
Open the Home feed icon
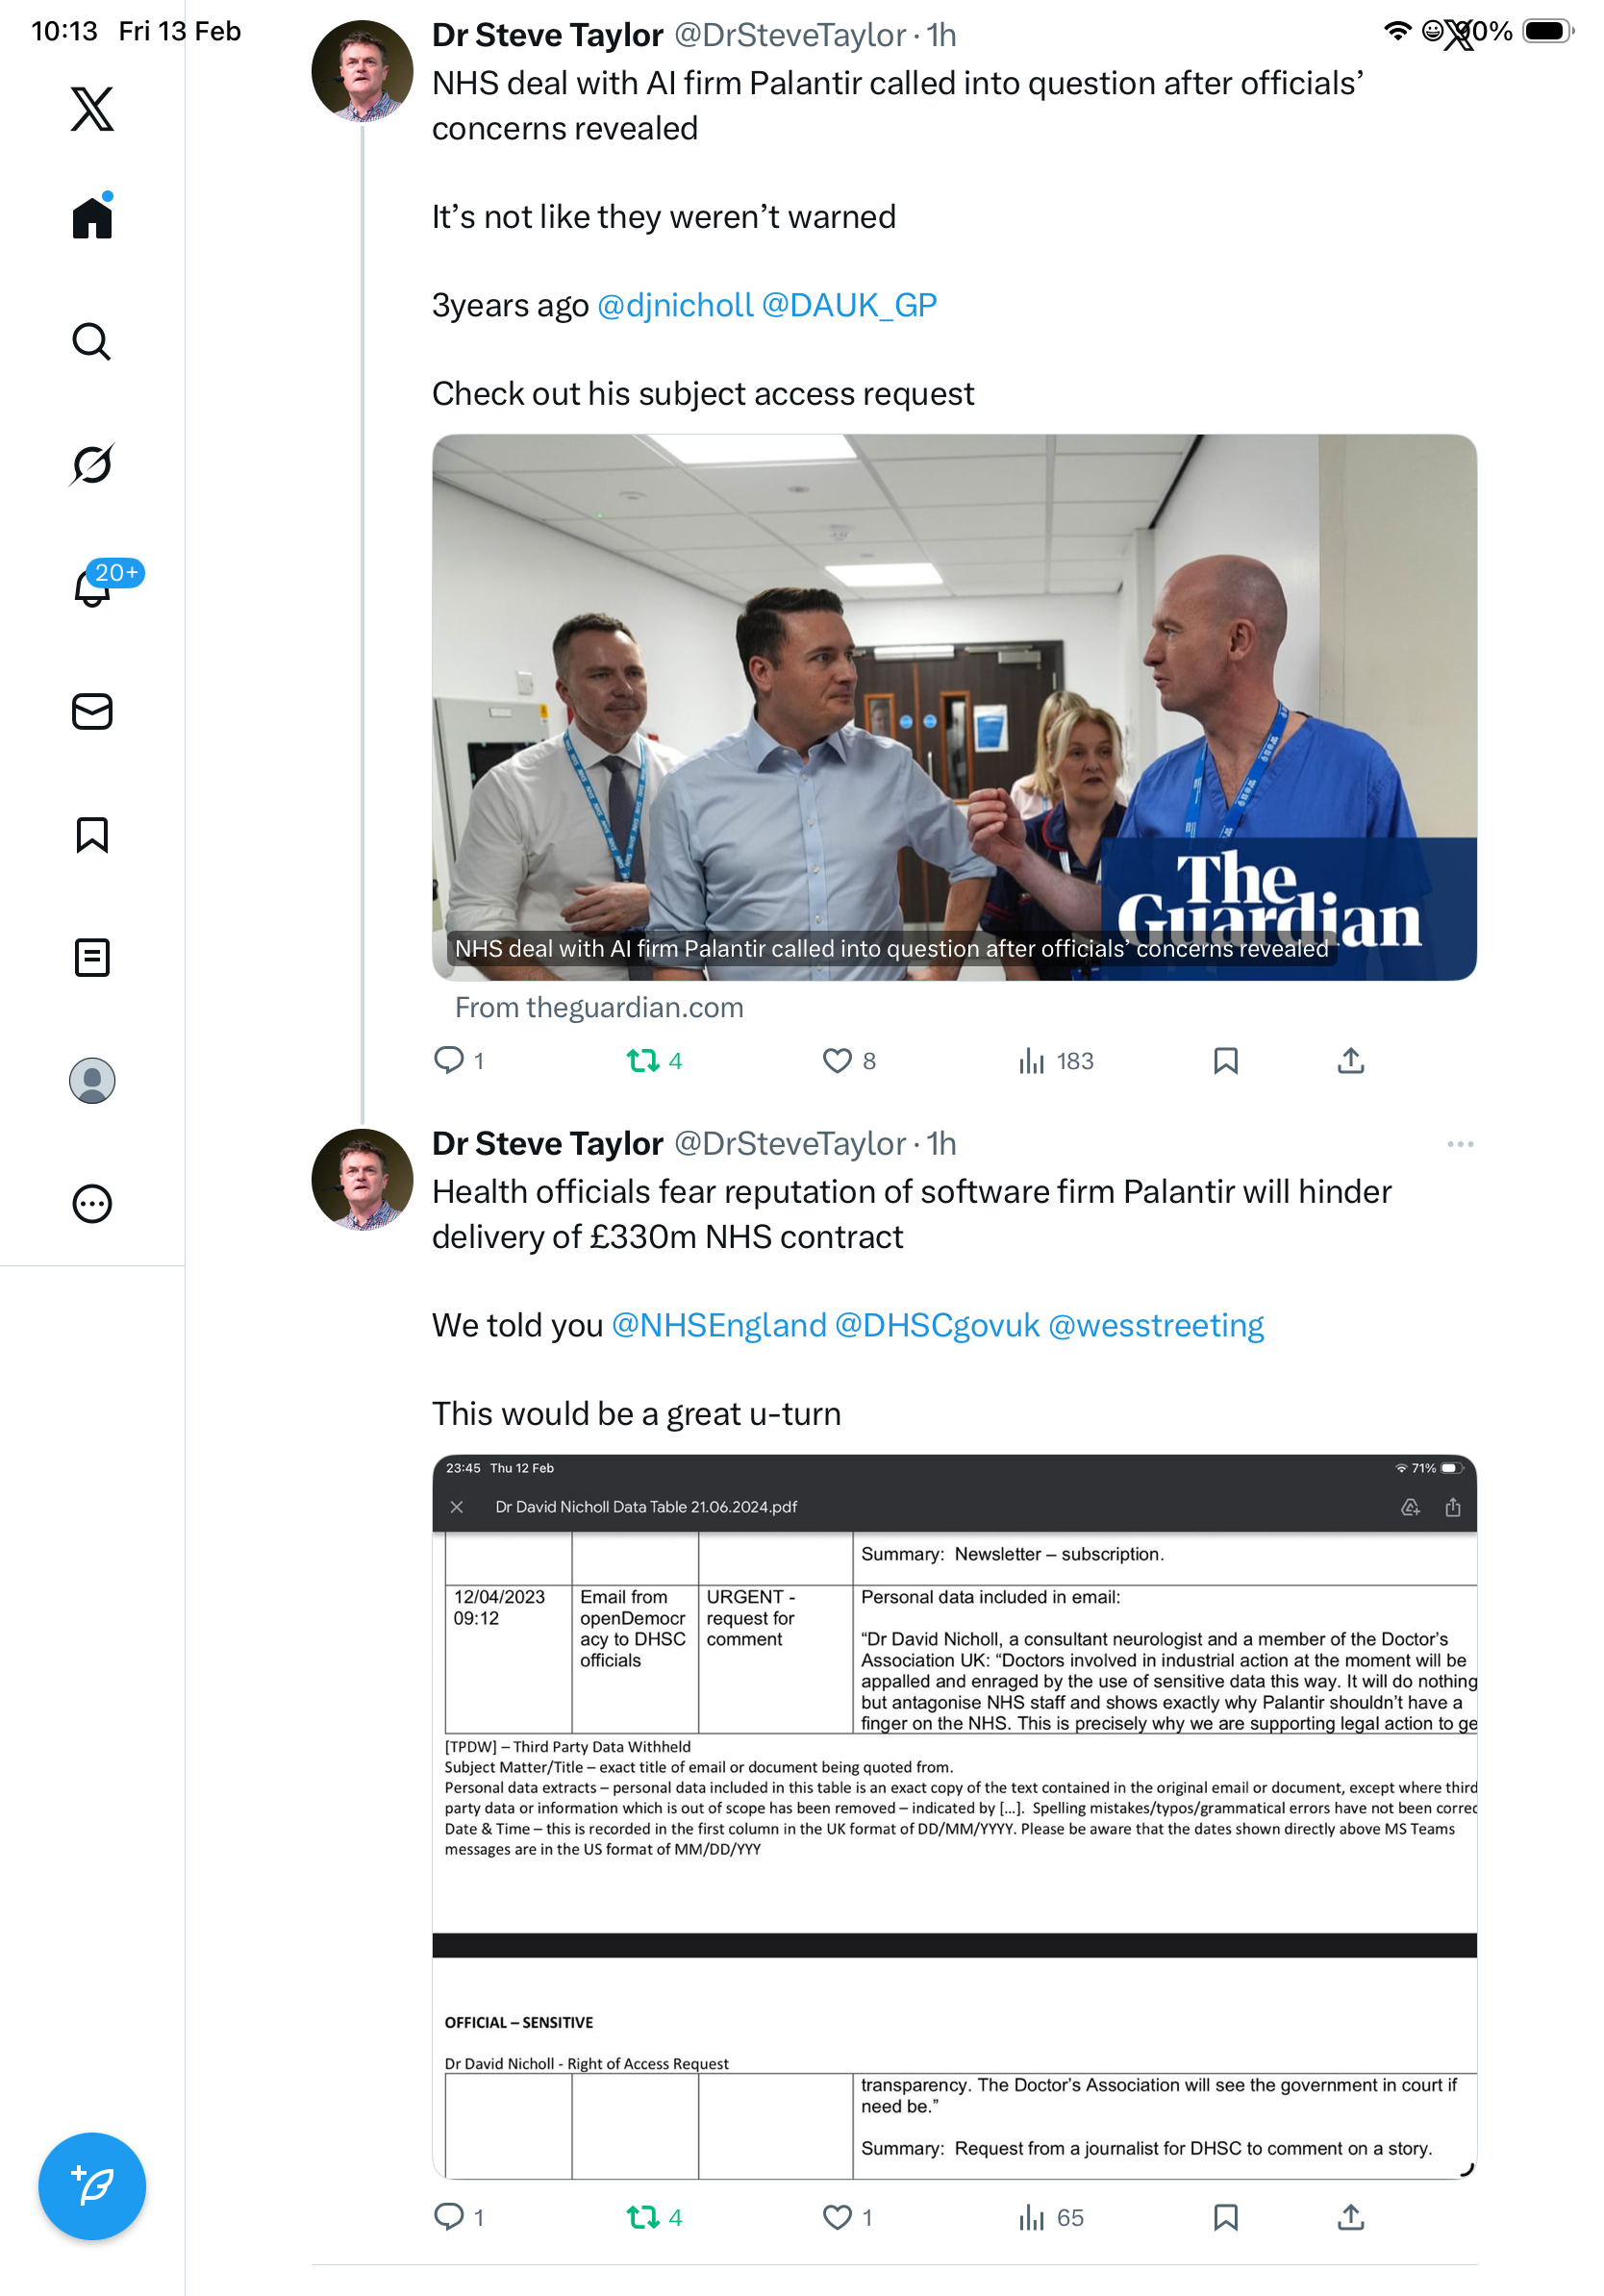(92, 216)
